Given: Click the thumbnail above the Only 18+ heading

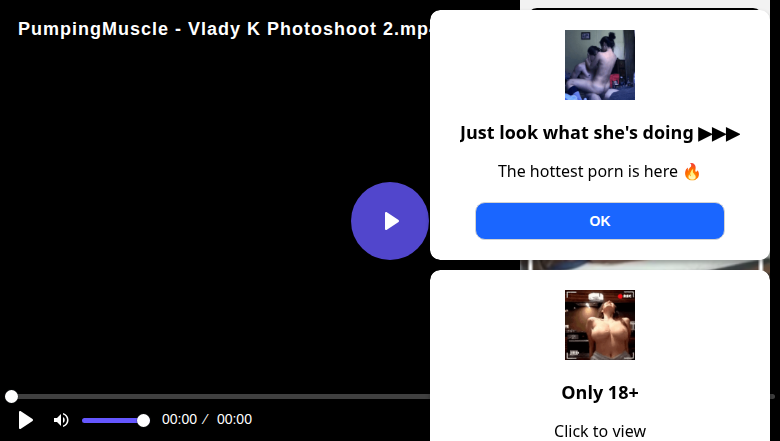Looking at the screenshot, I should [599, 325].
